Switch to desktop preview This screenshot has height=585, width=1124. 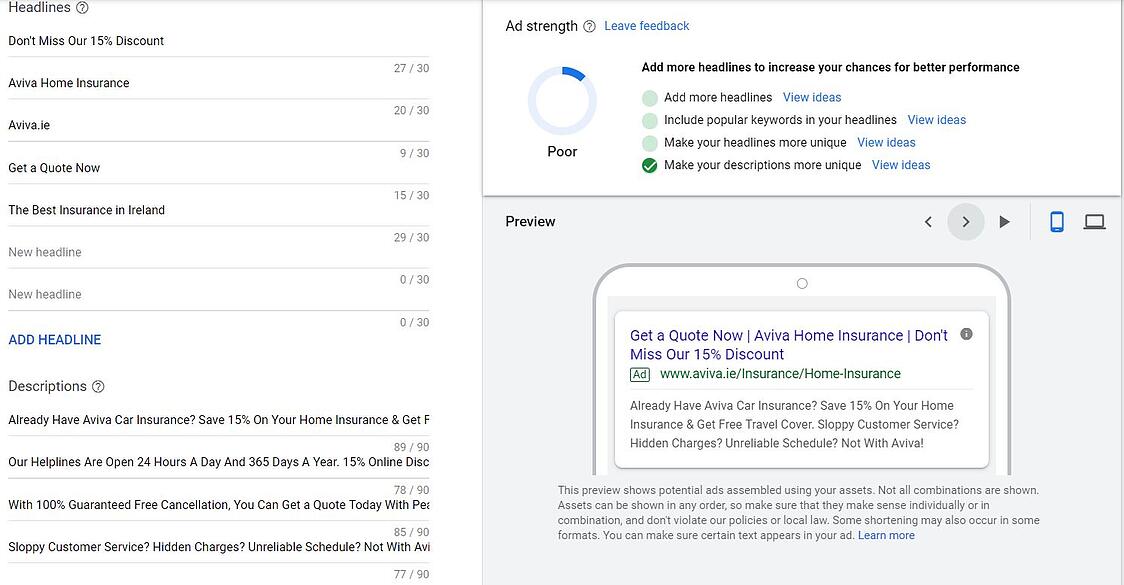pyautogui.click(x=1095, y=222)
